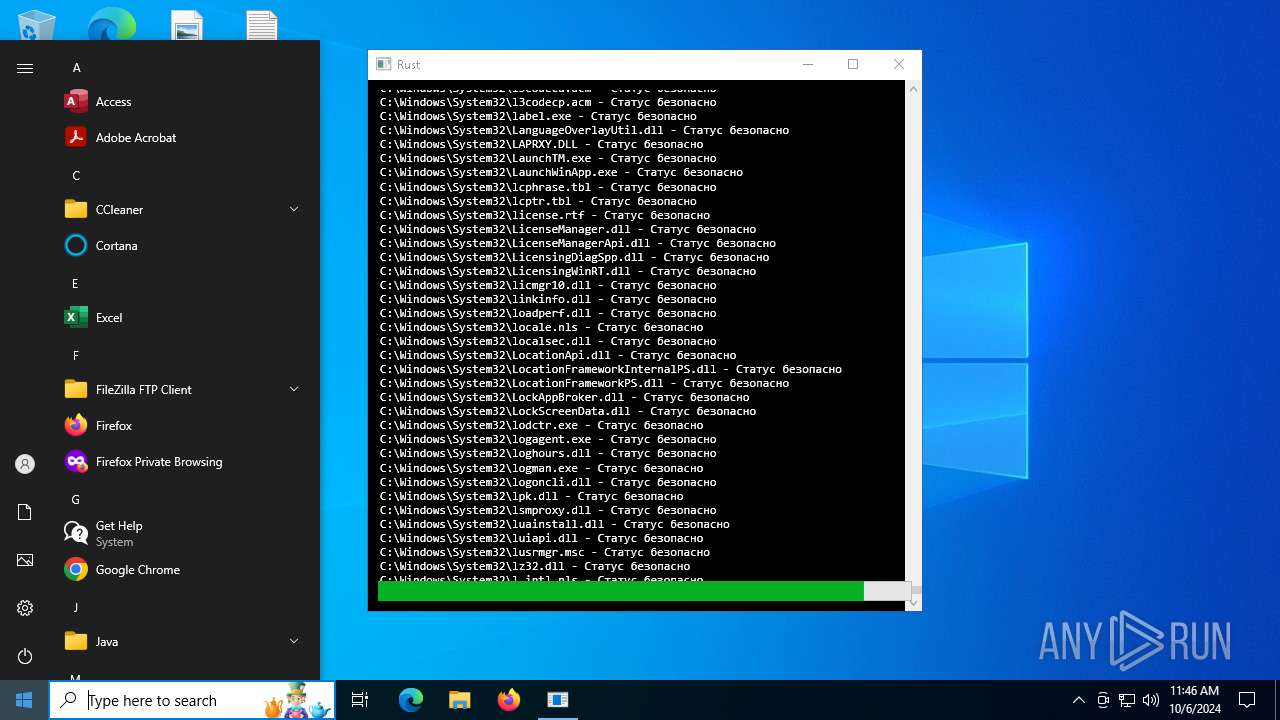Jump to letter G section header
The width and height of the screenshot is (1280, 720).
[x=76, y=500]
